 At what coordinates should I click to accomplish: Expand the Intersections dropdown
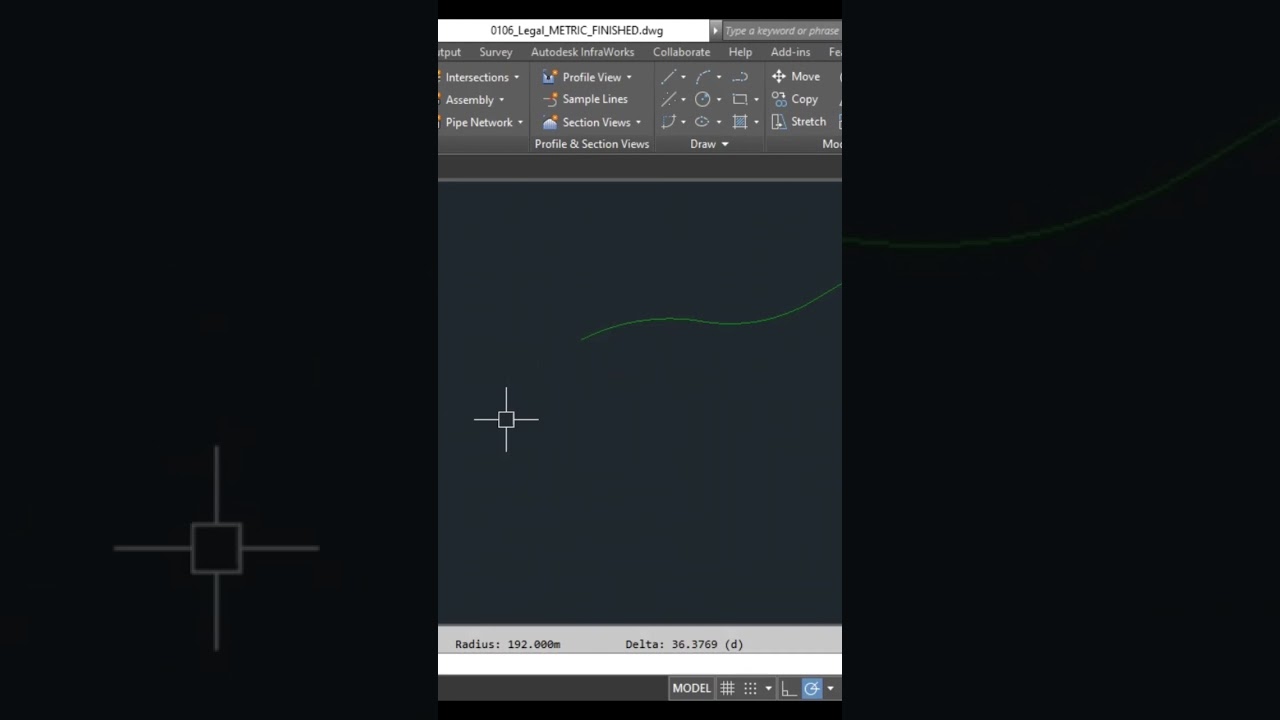(517, 77)
